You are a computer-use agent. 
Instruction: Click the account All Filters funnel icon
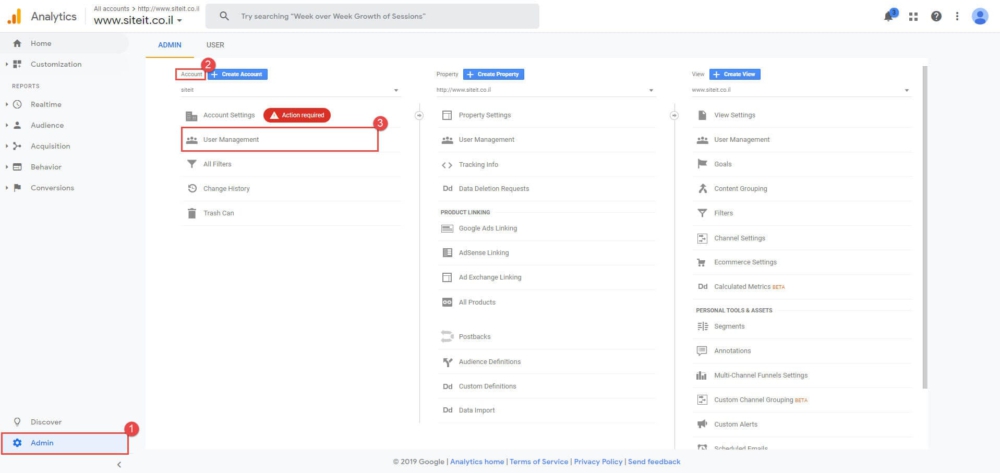(191, 164)
